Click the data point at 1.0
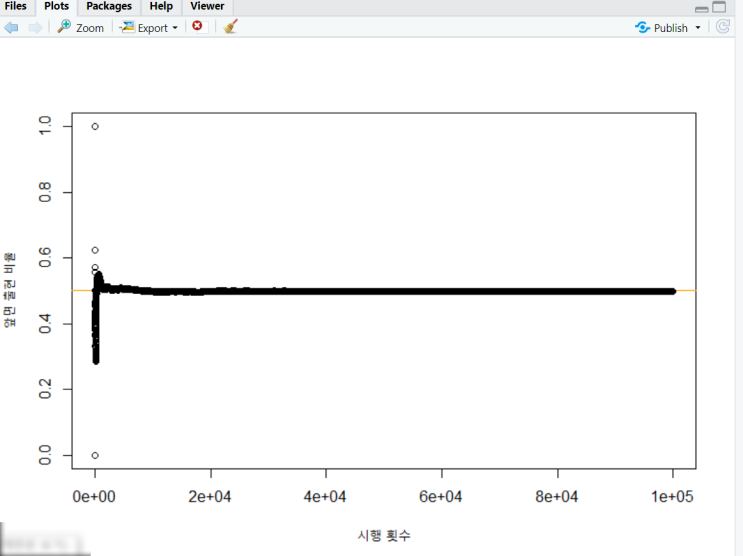This screenshot has height=556, width=743. pyautogui.click(x=95, y=127)
